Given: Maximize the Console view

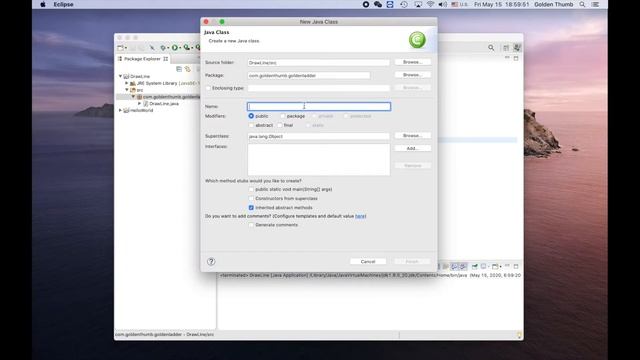Looking at the screenshot, I should 516,266.
